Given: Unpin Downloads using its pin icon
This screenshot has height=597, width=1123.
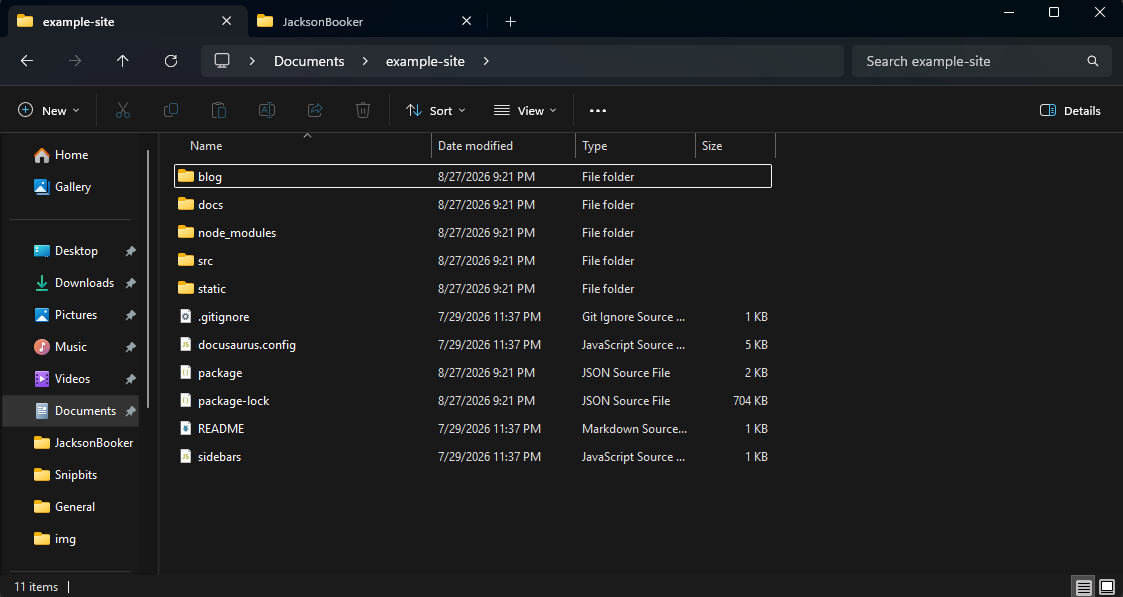Looking at the screenshot, I should tap(130, 283).
